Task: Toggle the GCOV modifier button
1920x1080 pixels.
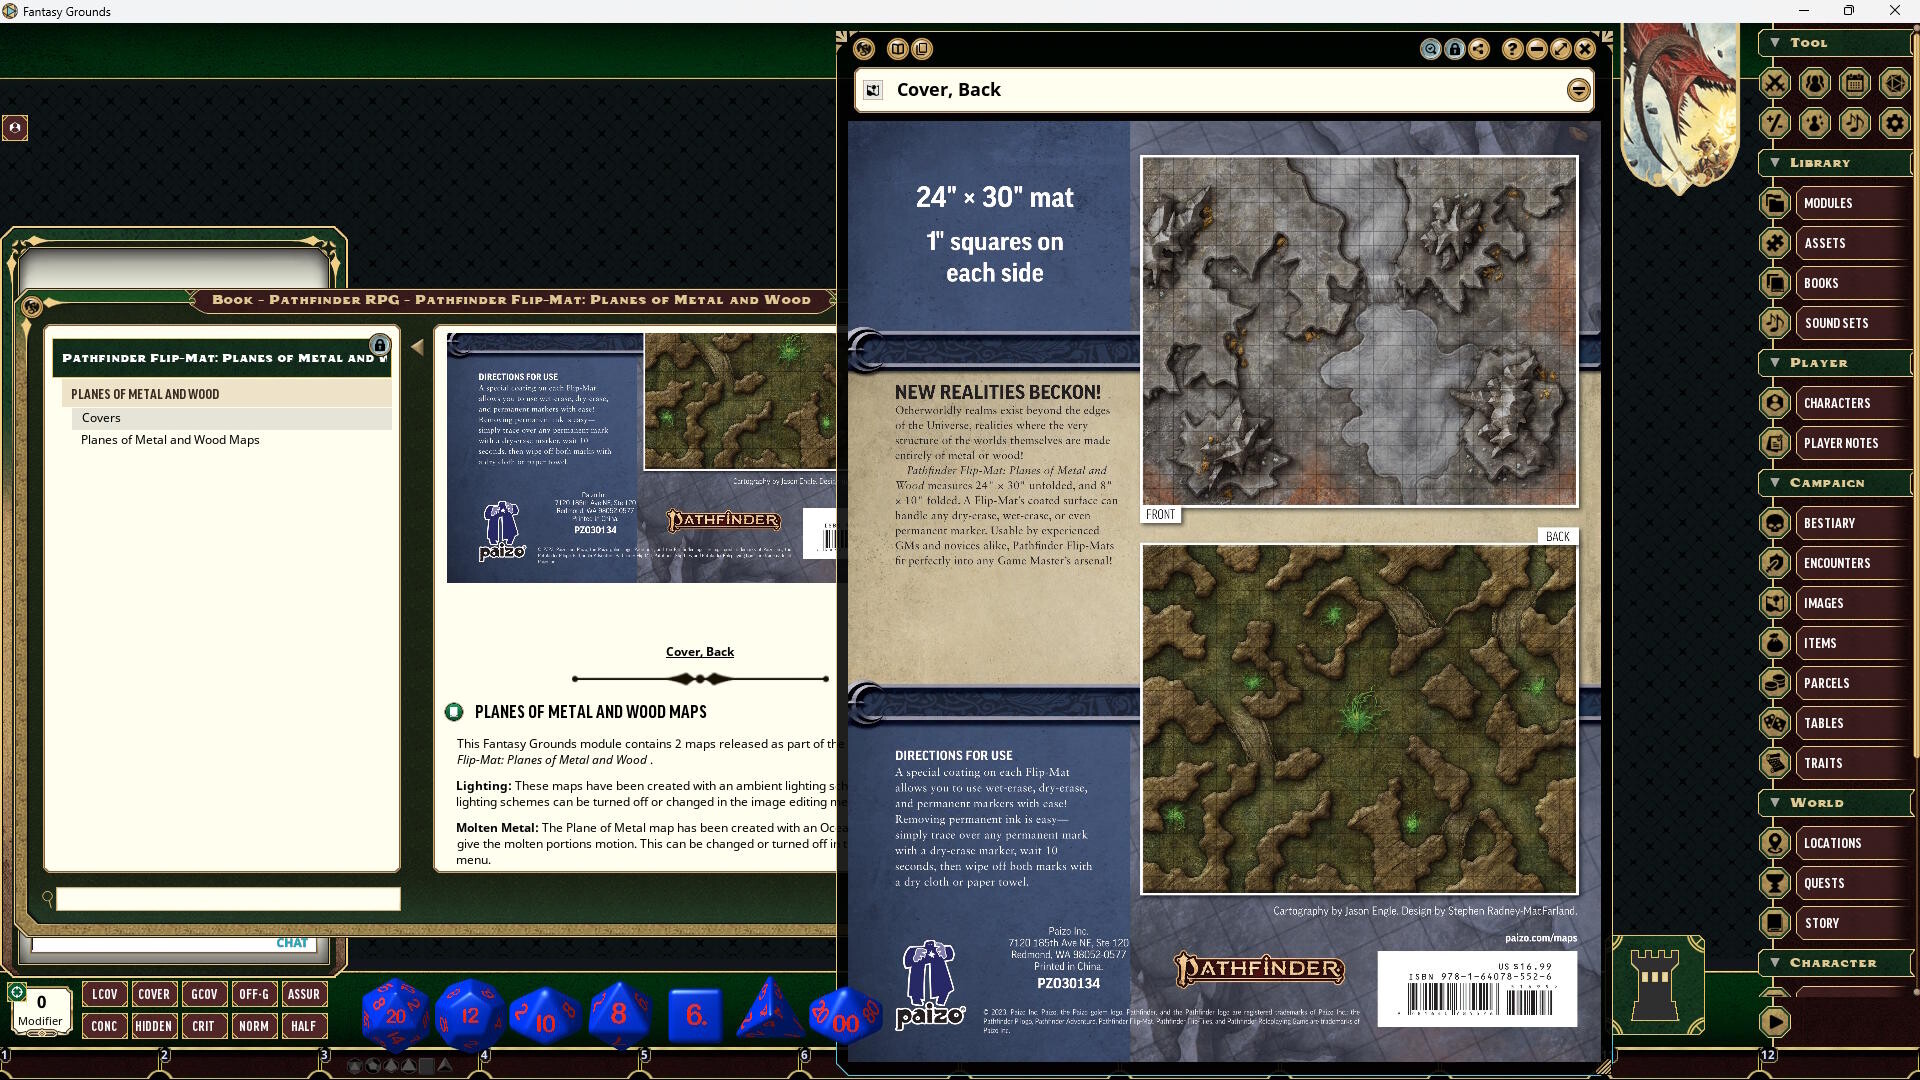Action: pos(204,994)
